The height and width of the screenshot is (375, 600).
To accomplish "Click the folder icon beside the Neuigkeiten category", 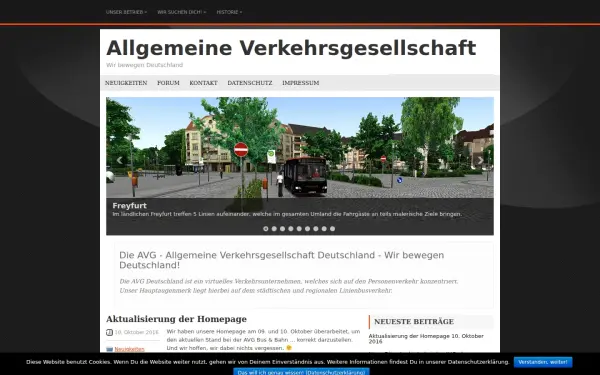I will pos(109,349).
